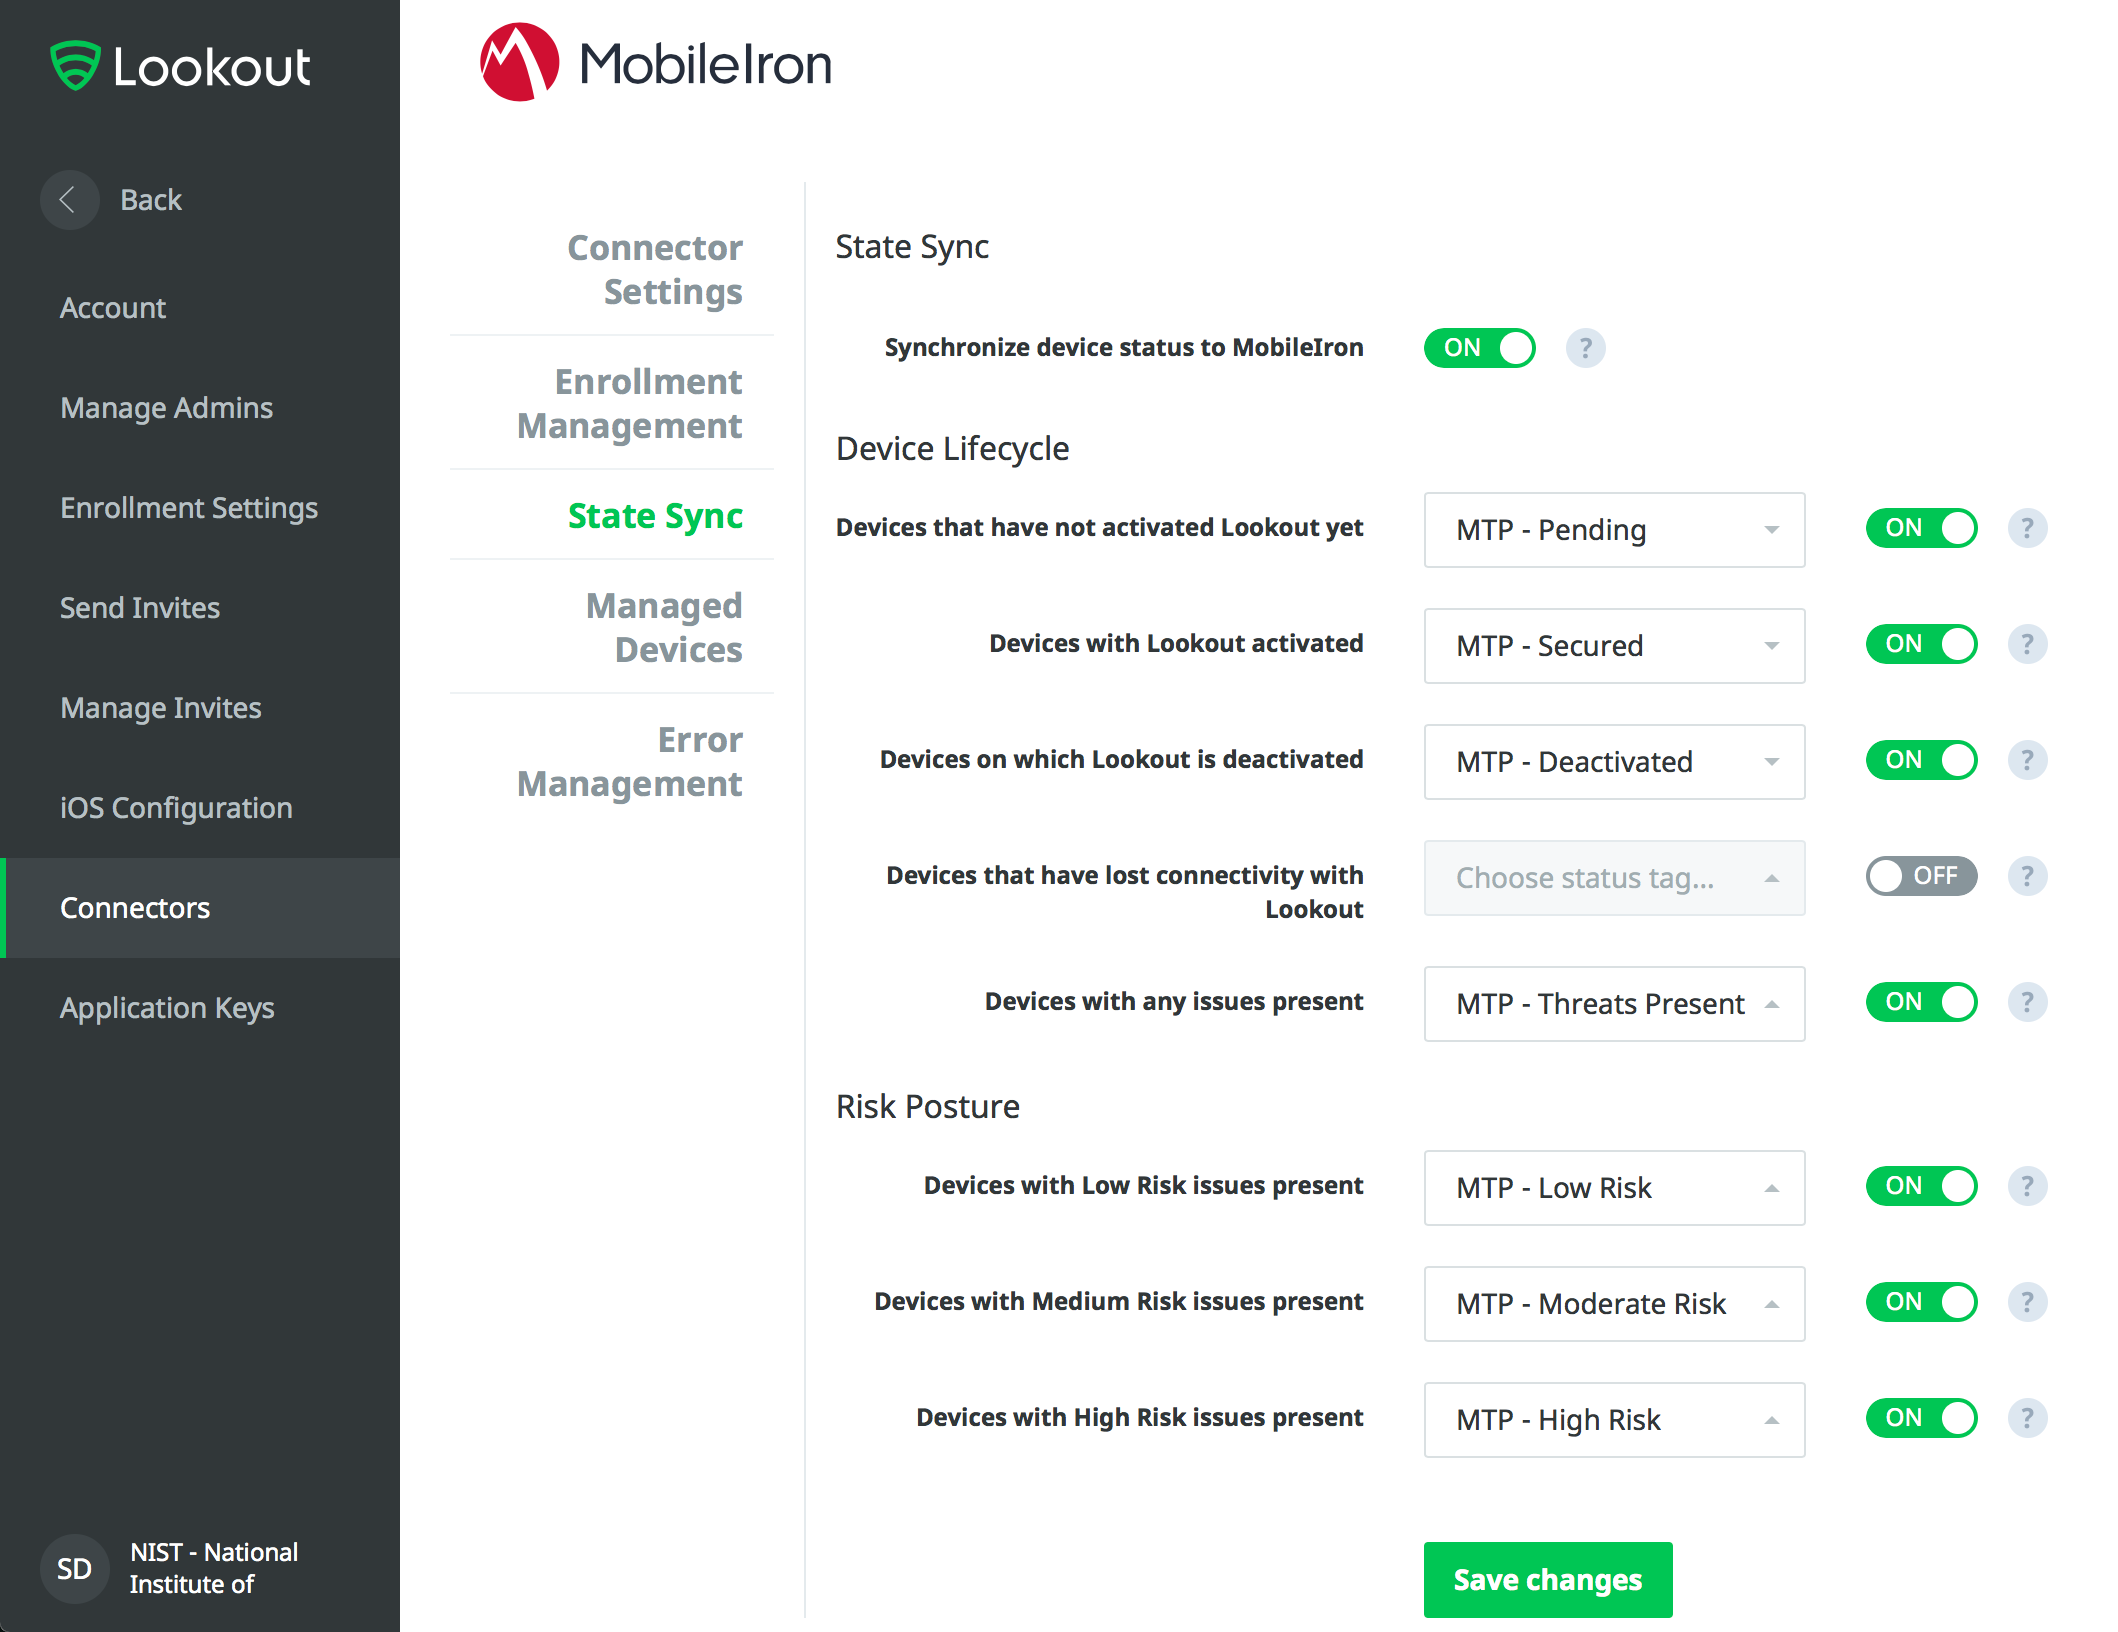Open help for devices not activated Lookout

click(x=2028, y=528)
